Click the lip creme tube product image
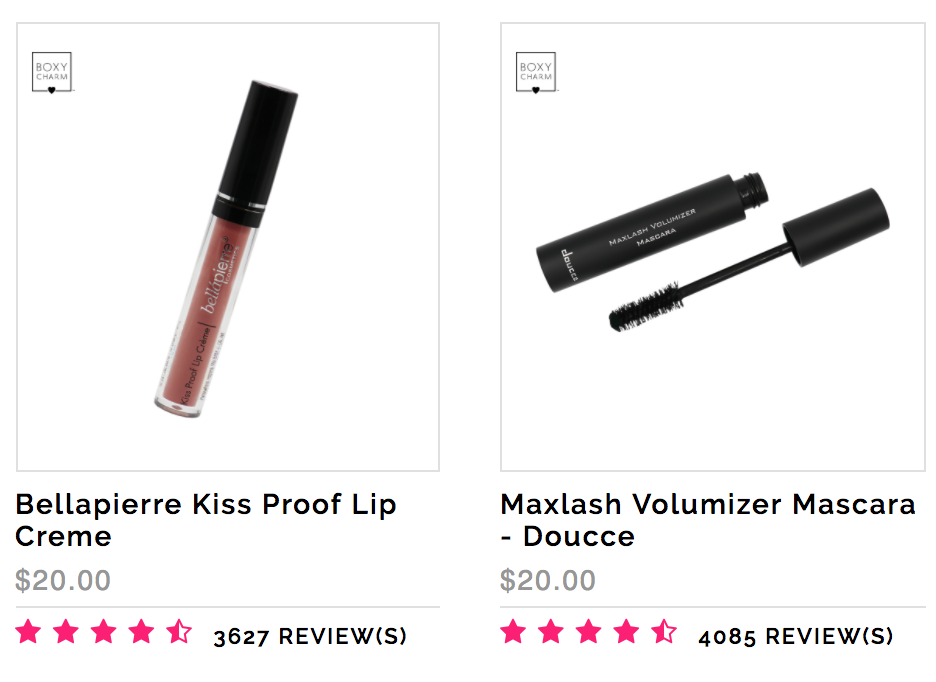This screenshot has width=936, height=682. pos(227,248)
